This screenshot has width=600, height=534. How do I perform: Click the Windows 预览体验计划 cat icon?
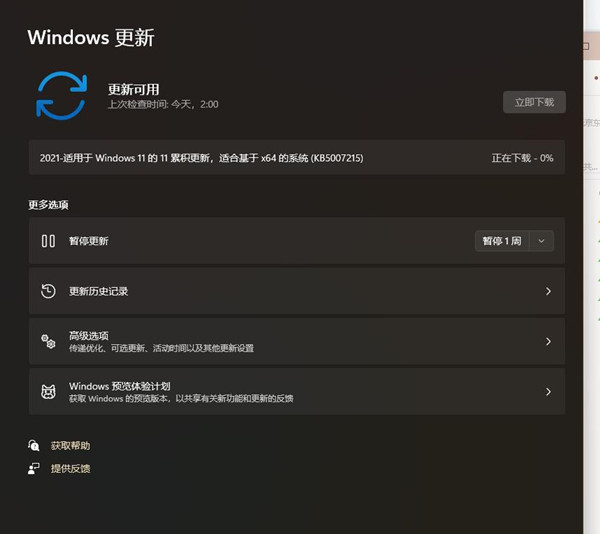[x=48, y=391]
